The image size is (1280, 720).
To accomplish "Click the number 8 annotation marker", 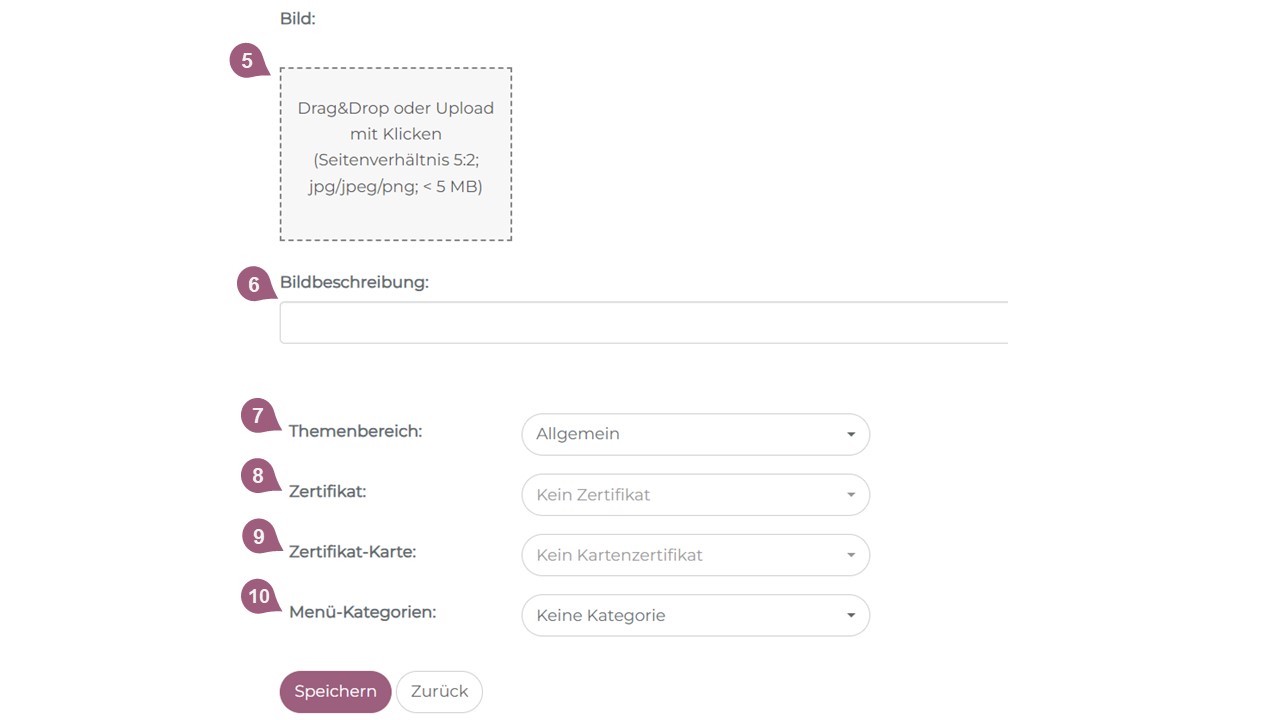I will [x=258, y=476].
